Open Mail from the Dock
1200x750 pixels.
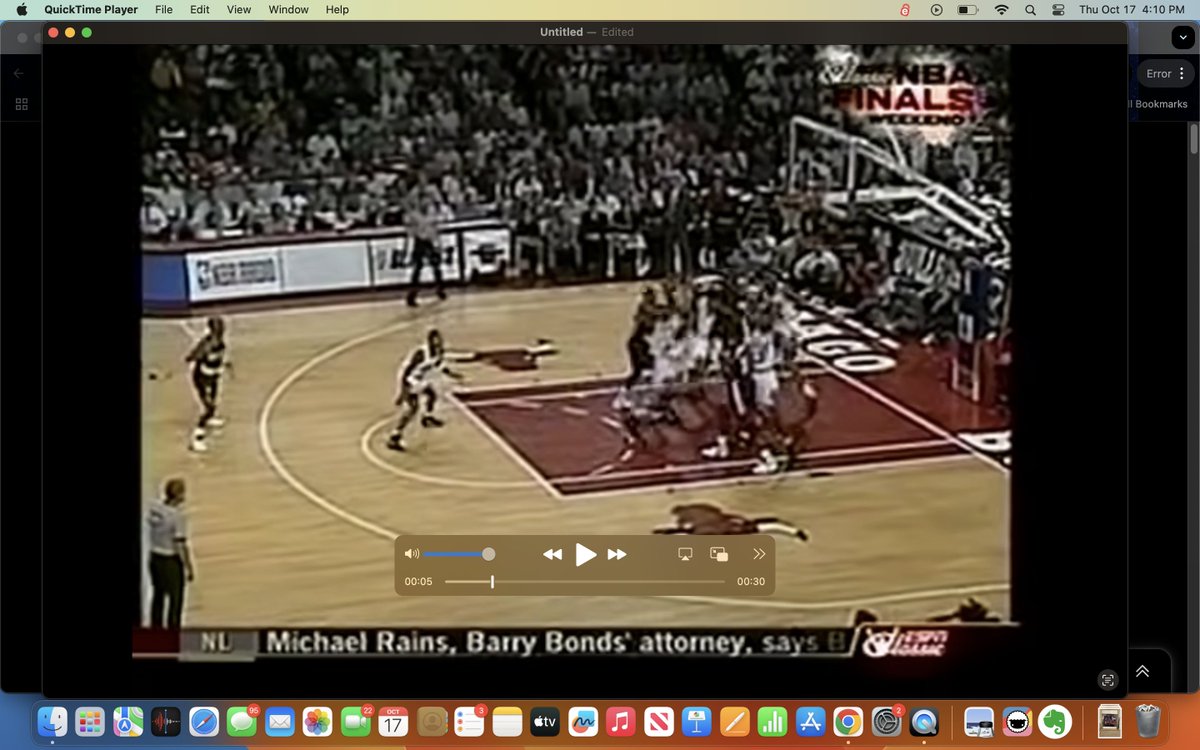279,720
